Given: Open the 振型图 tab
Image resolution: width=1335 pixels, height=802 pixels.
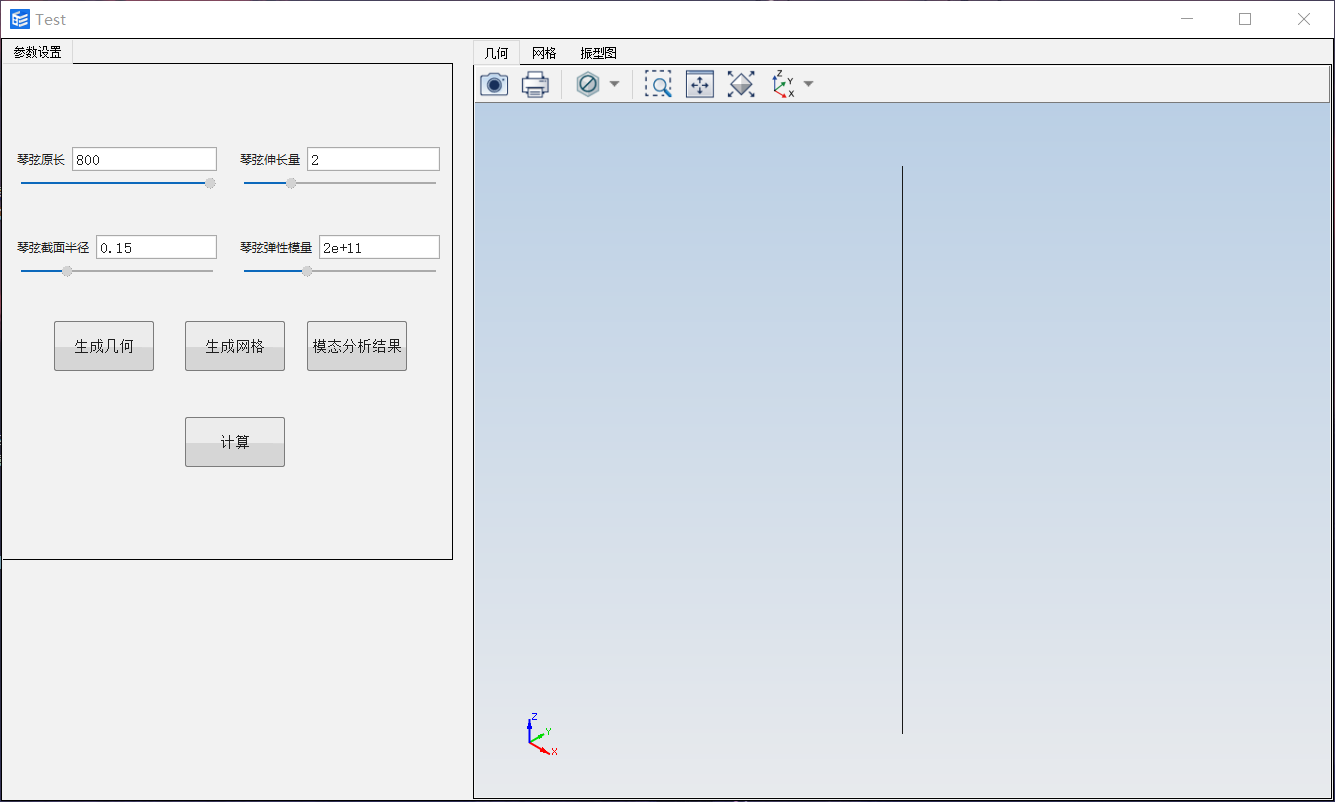Looking at the screenshot, I should pyautogui.click(x=598, y=53).
